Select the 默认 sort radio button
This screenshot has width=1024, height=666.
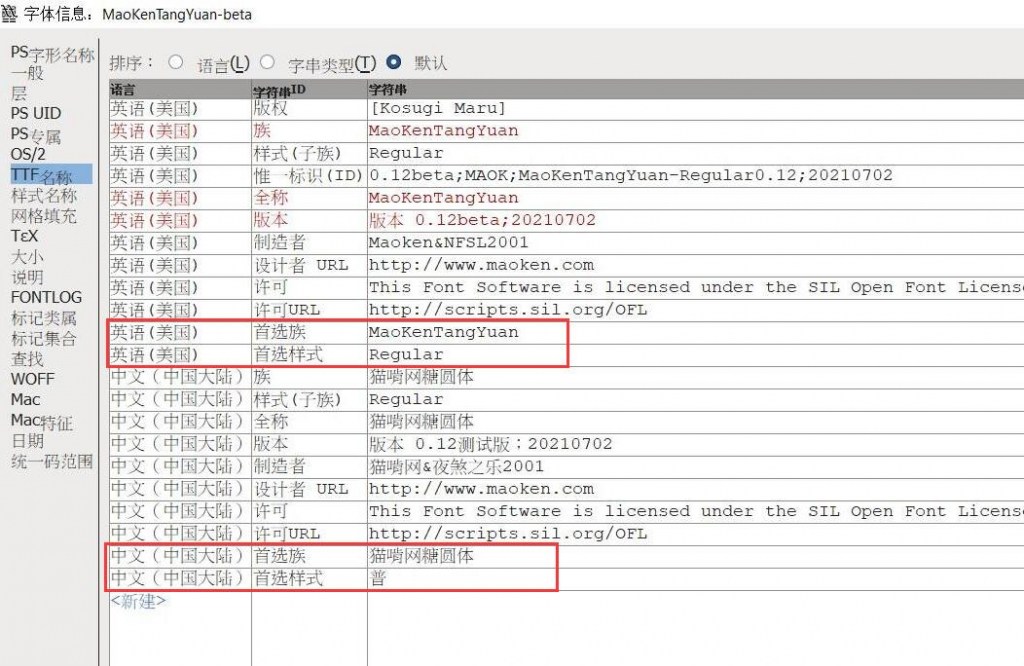[x=394, y=62]
